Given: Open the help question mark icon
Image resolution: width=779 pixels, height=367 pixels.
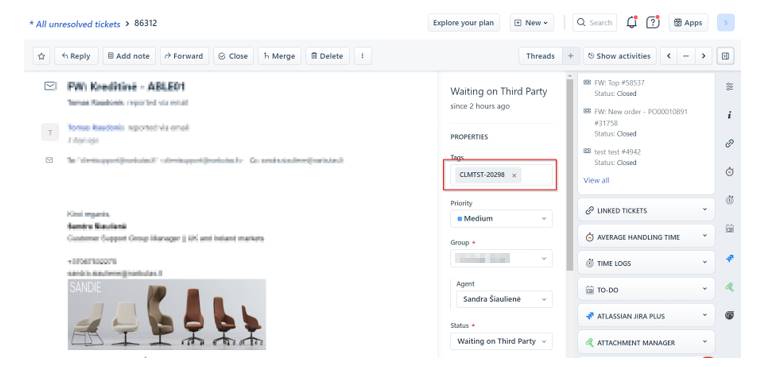Looking at the screenshot, I should [652, 22].
